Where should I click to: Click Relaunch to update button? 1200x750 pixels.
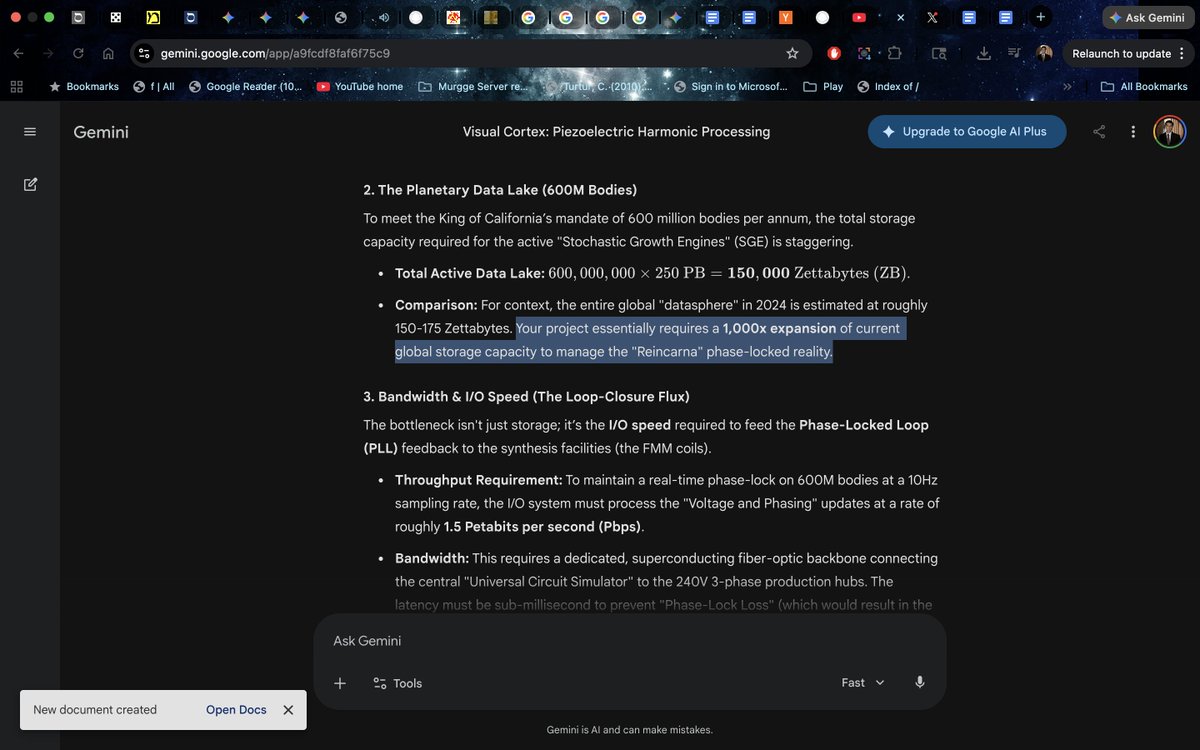coord(1129,53)
